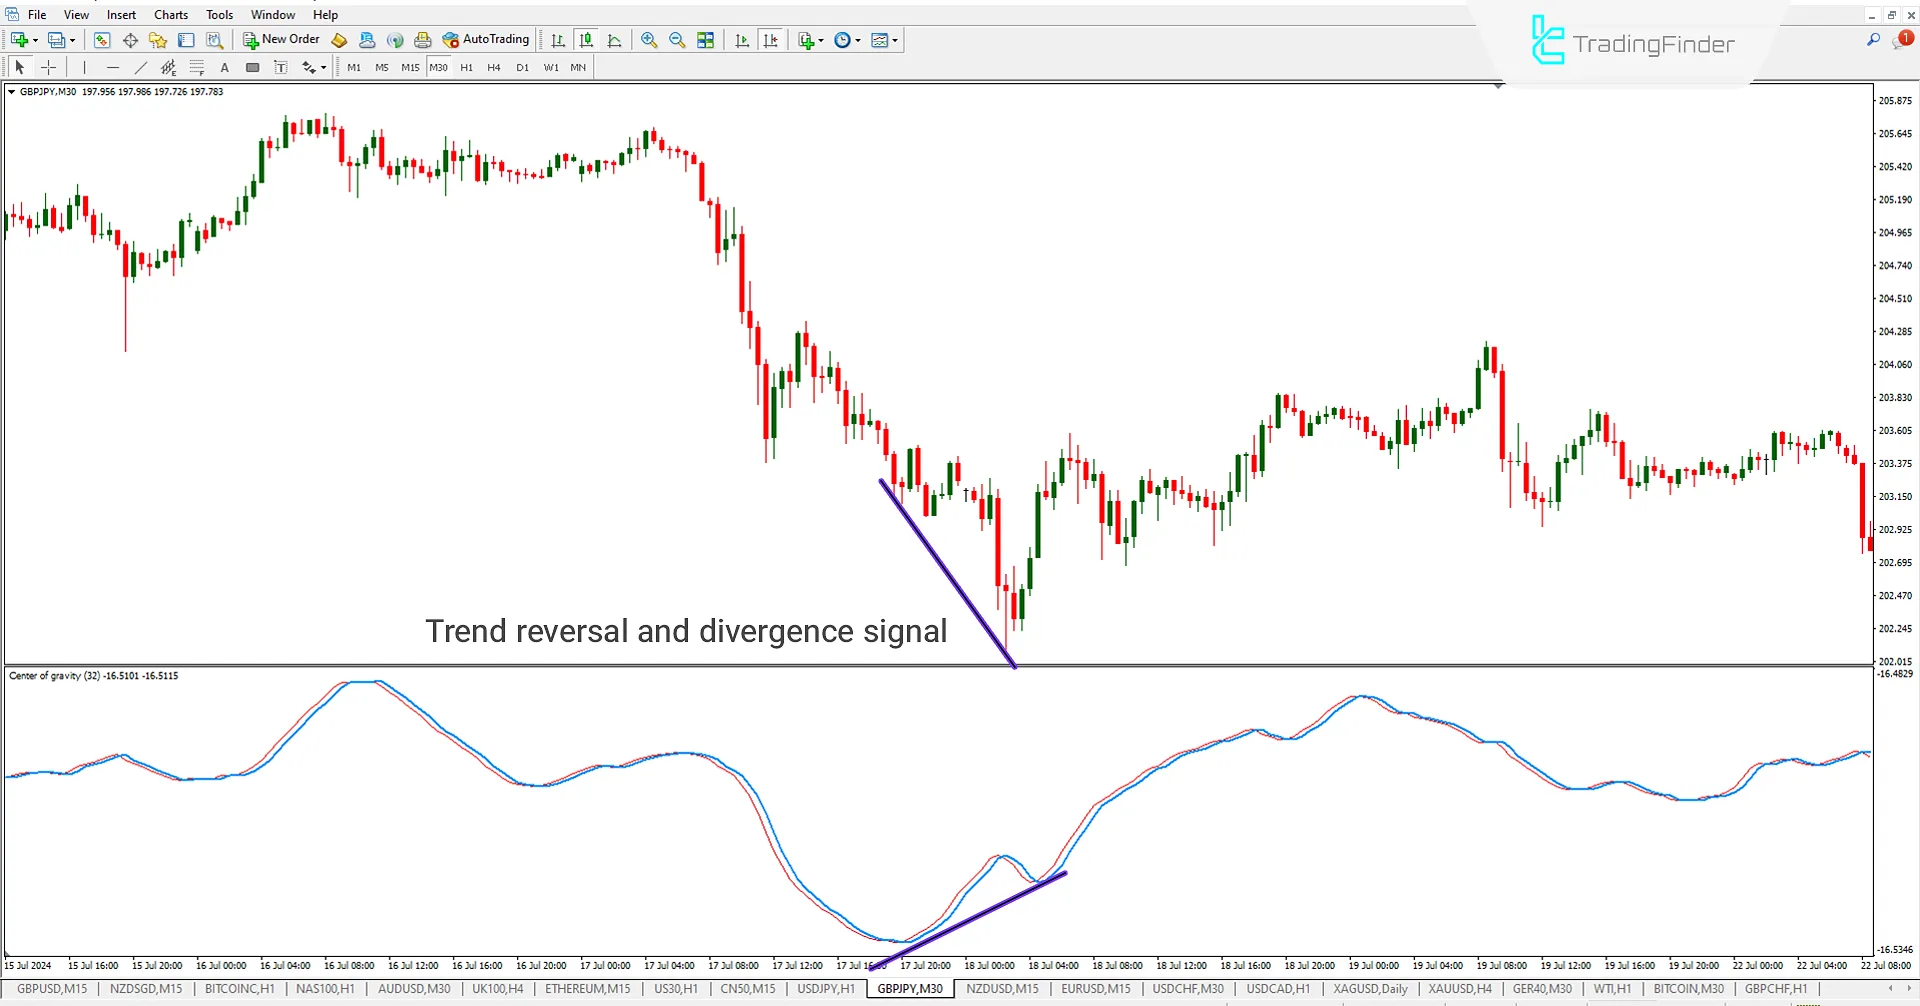Switch to the EURUSD,M15 chart tab

pyautogui.click(x=1095, y=988)
